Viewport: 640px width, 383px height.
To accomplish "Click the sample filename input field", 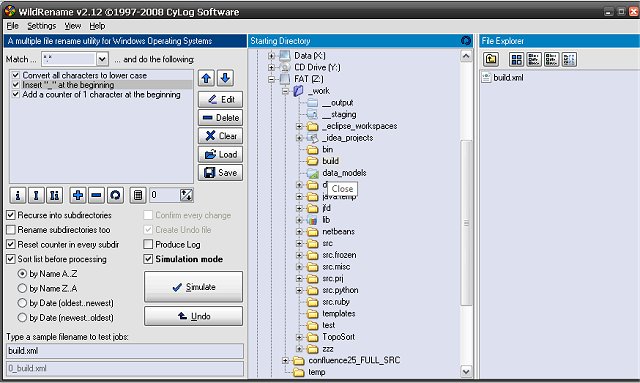I will 125,351.
